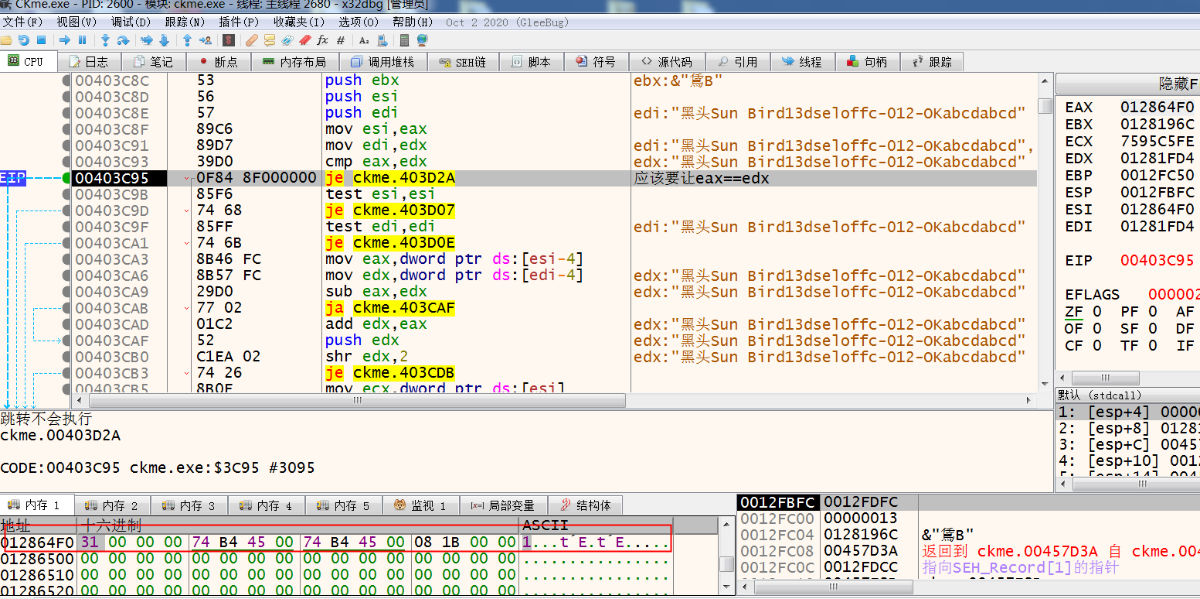The height and width of the screenshot is (599, 1200).
Task: Pause execution with the pause icon
Action: coord(82,40)
